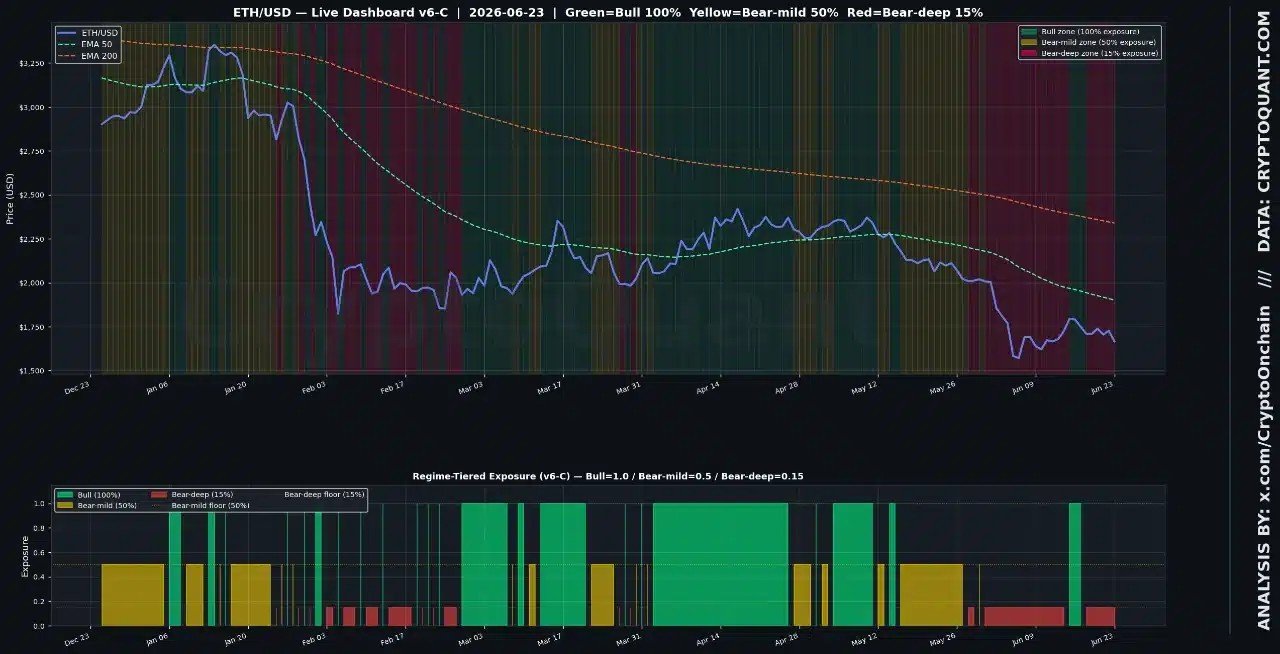Click Dec 23 date label under exposure chart
This screenshot has height=654, width=1280.
77,638
